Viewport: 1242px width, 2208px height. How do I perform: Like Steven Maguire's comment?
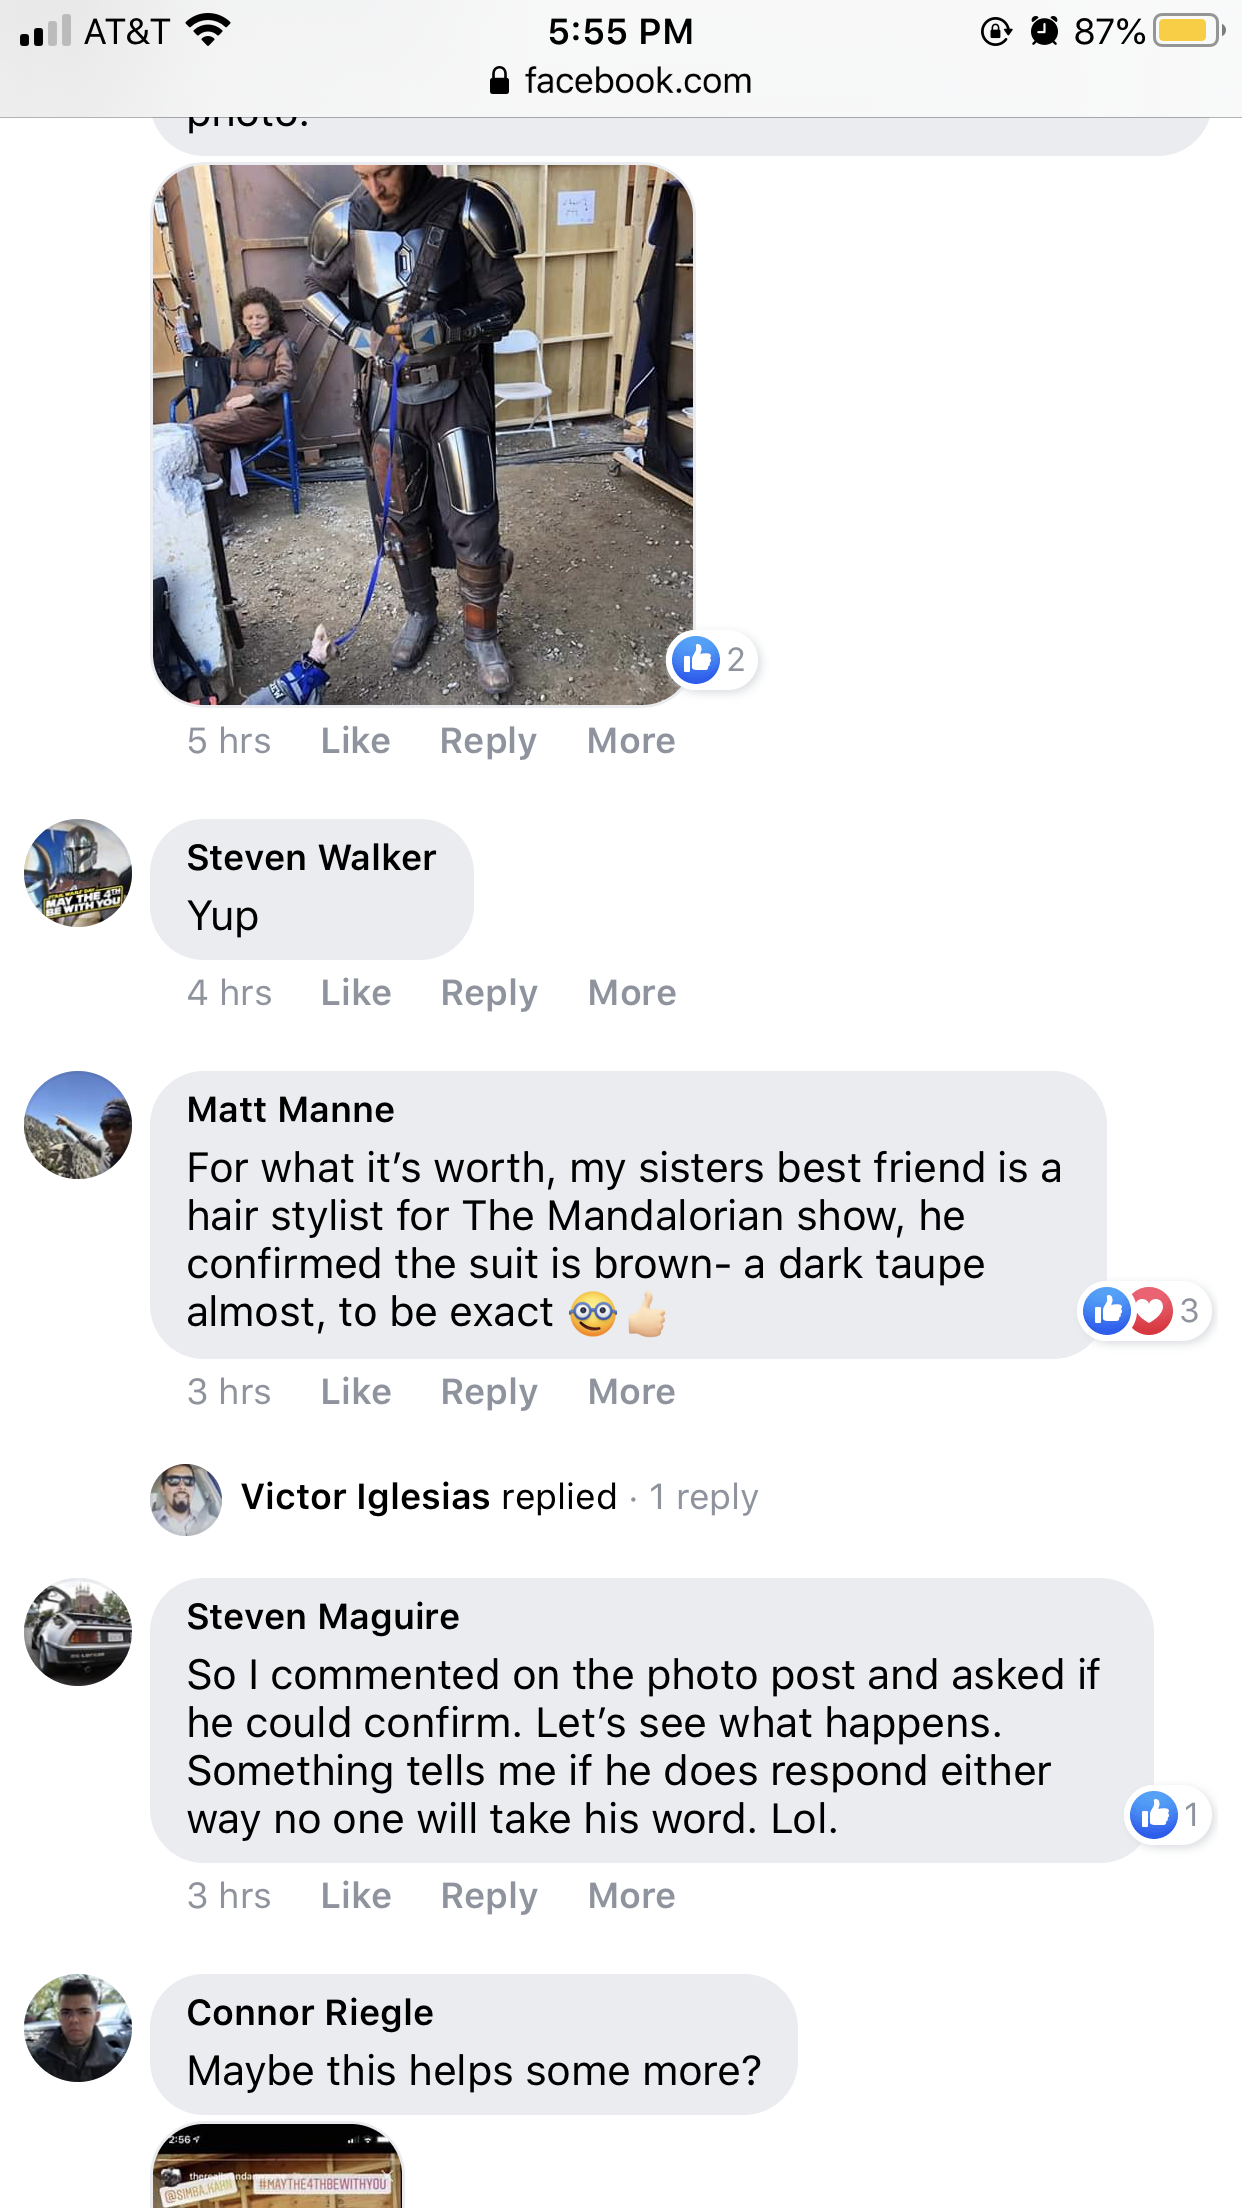(x=356, y=1896)
